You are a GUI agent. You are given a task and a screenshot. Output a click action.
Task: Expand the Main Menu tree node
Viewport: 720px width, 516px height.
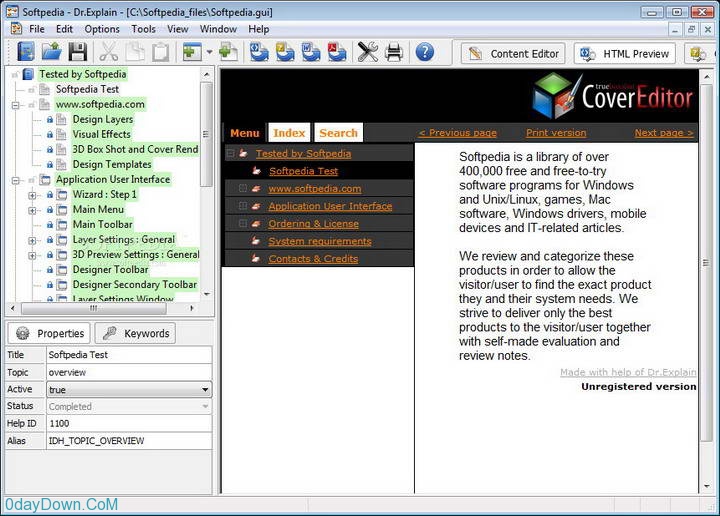point(32,210)
